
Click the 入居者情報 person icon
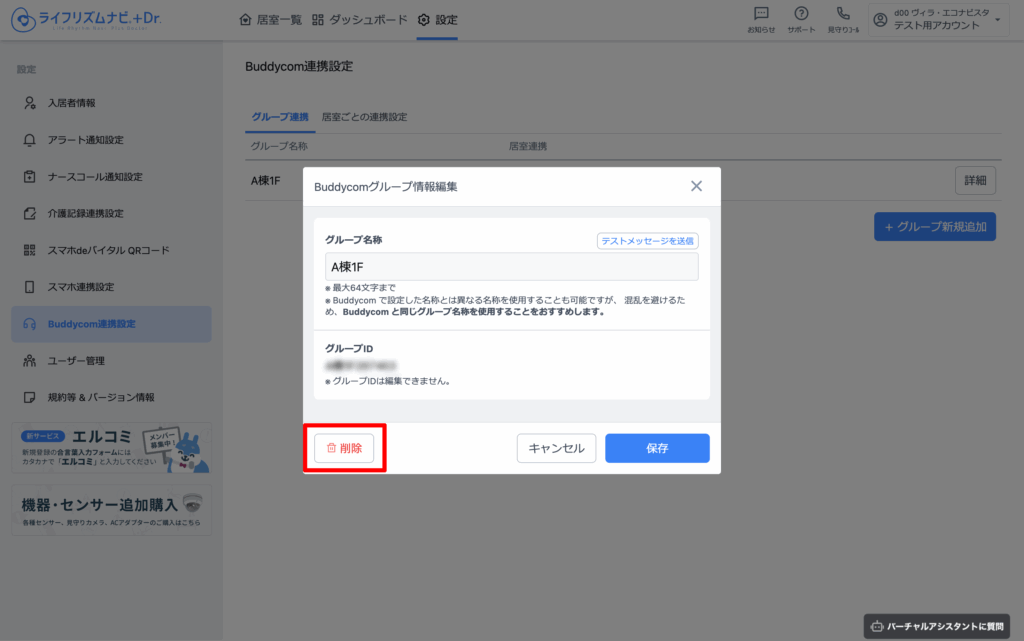pyautogui.click(x=29, y=103)
